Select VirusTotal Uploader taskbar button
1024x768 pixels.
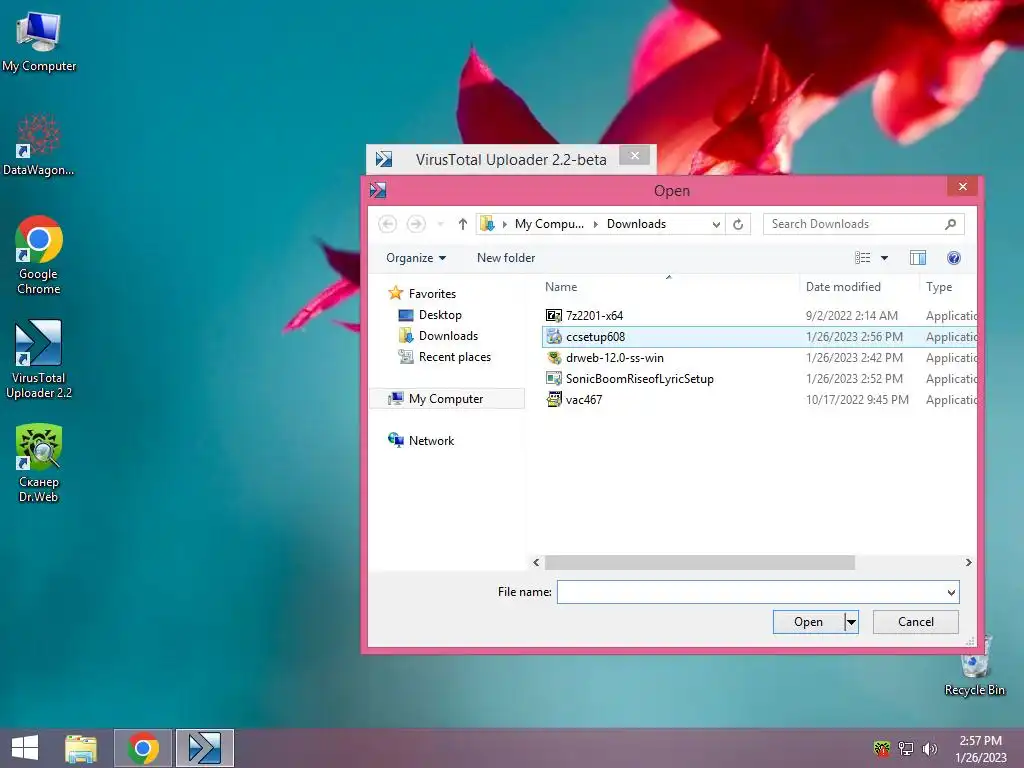click(x=204, y=748)
